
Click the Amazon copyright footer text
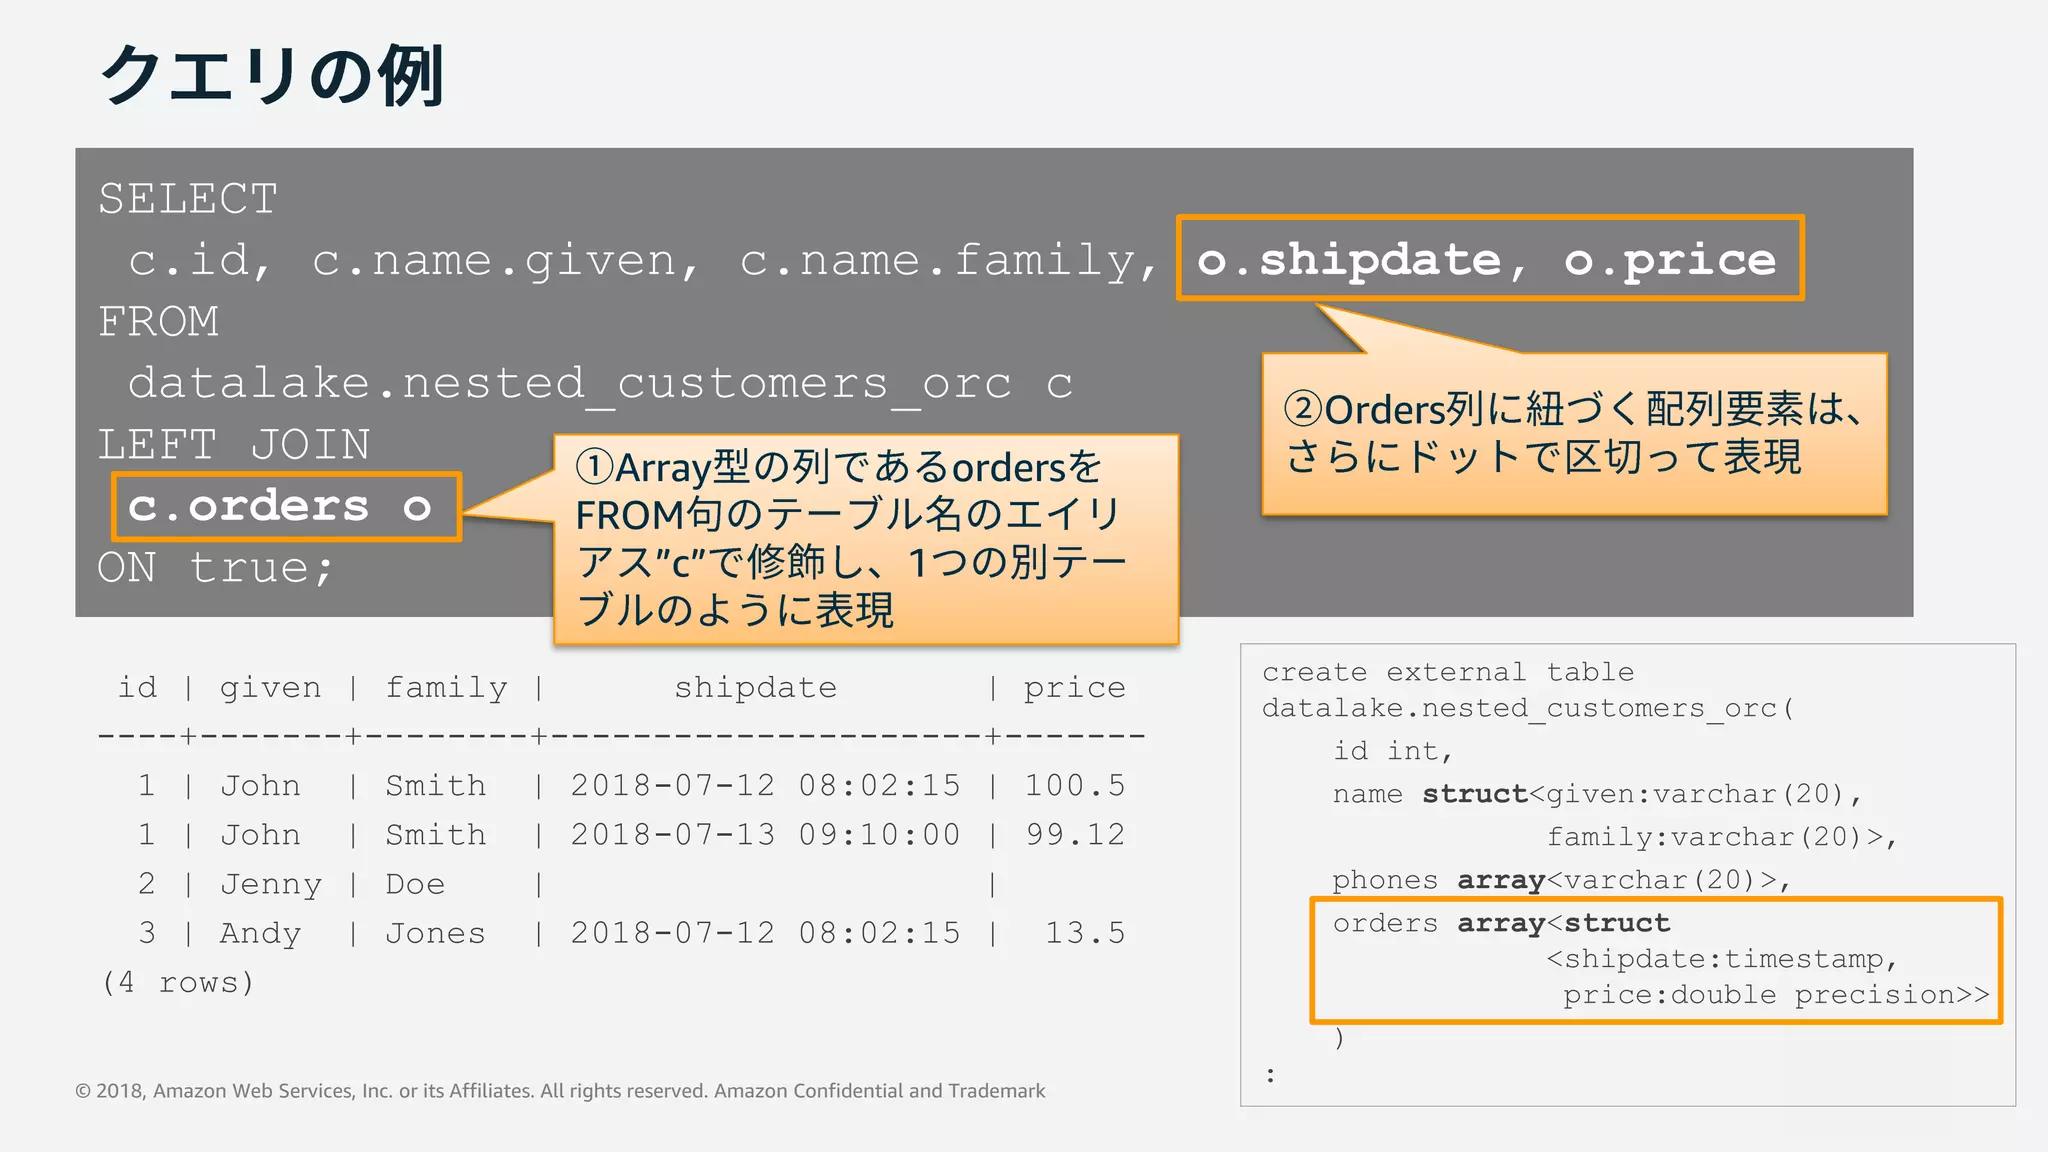560,1091
